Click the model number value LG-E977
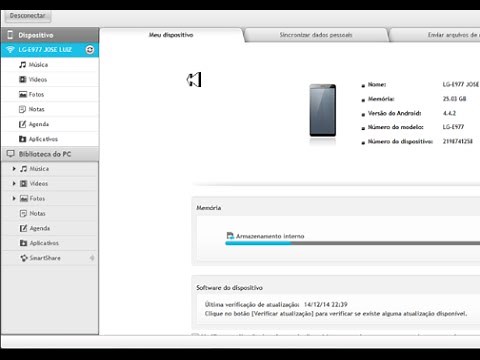Screen dimensions: 480x360 453,127
